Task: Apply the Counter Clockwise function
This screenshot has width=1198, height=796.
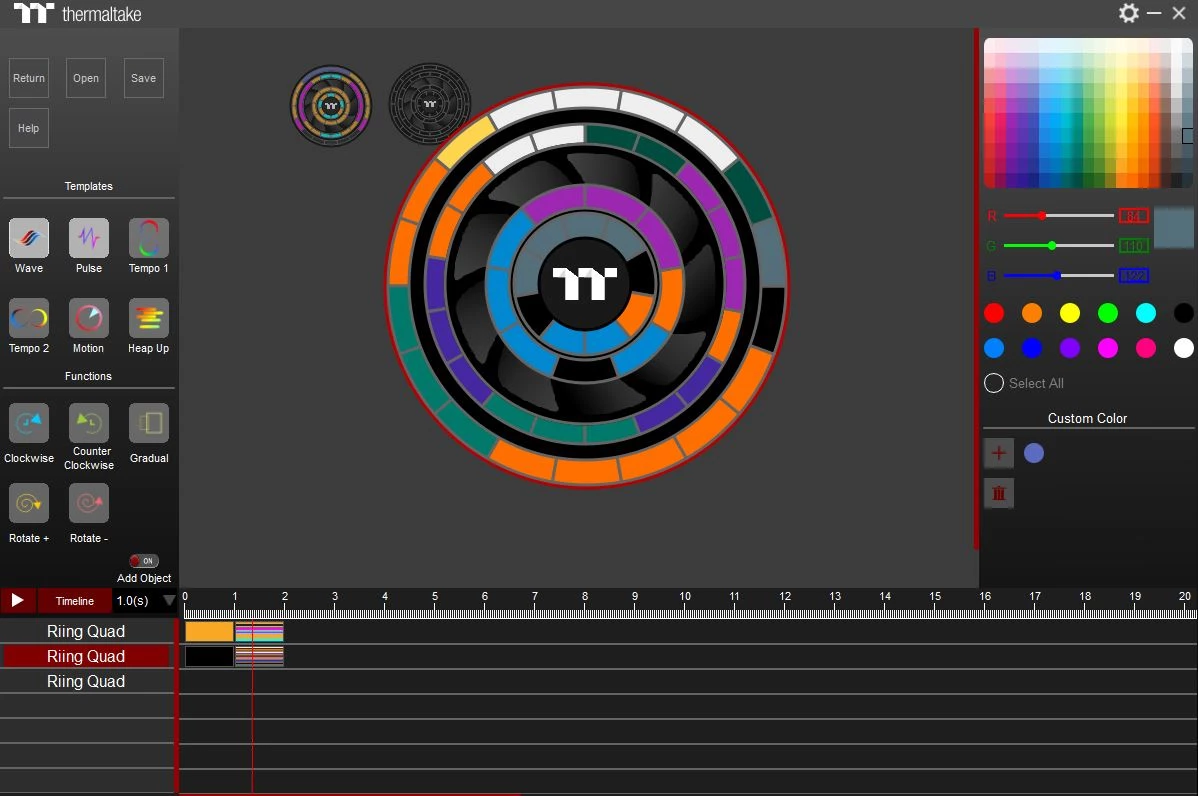Action: 89,422
